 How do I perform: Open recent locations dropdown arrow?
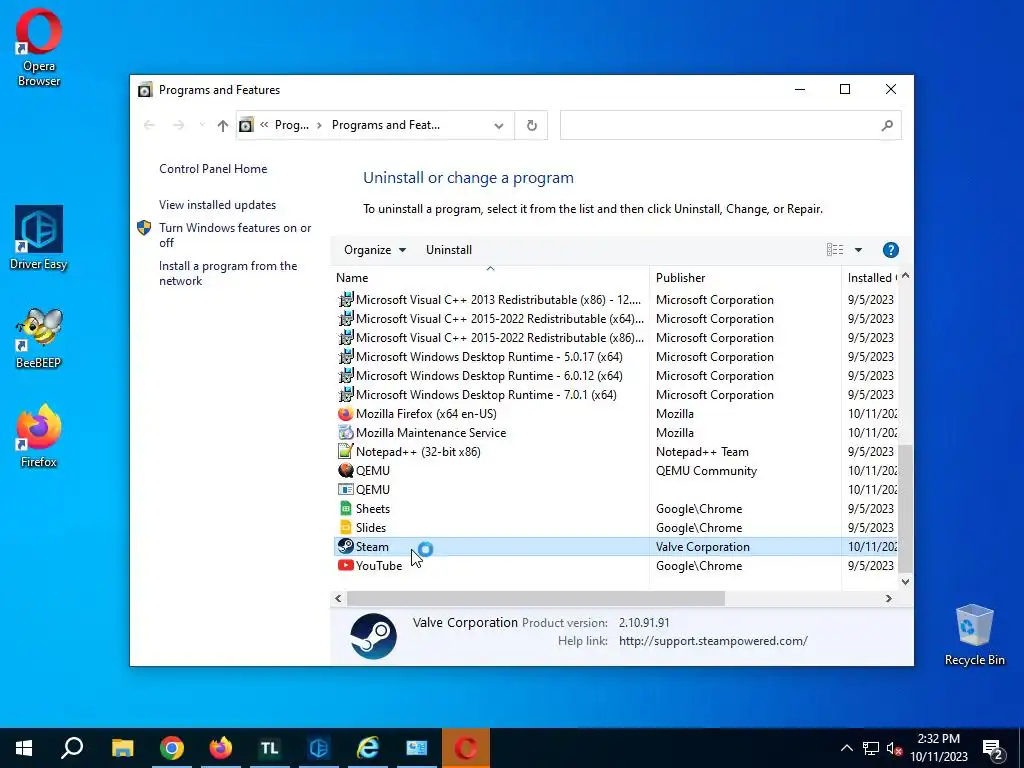[x=202, y=125]
